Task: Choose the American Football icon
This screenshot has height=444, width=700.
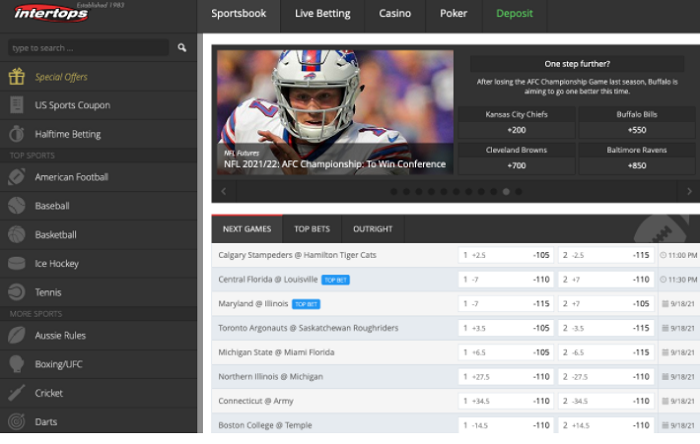Action: tap(16, 177)
